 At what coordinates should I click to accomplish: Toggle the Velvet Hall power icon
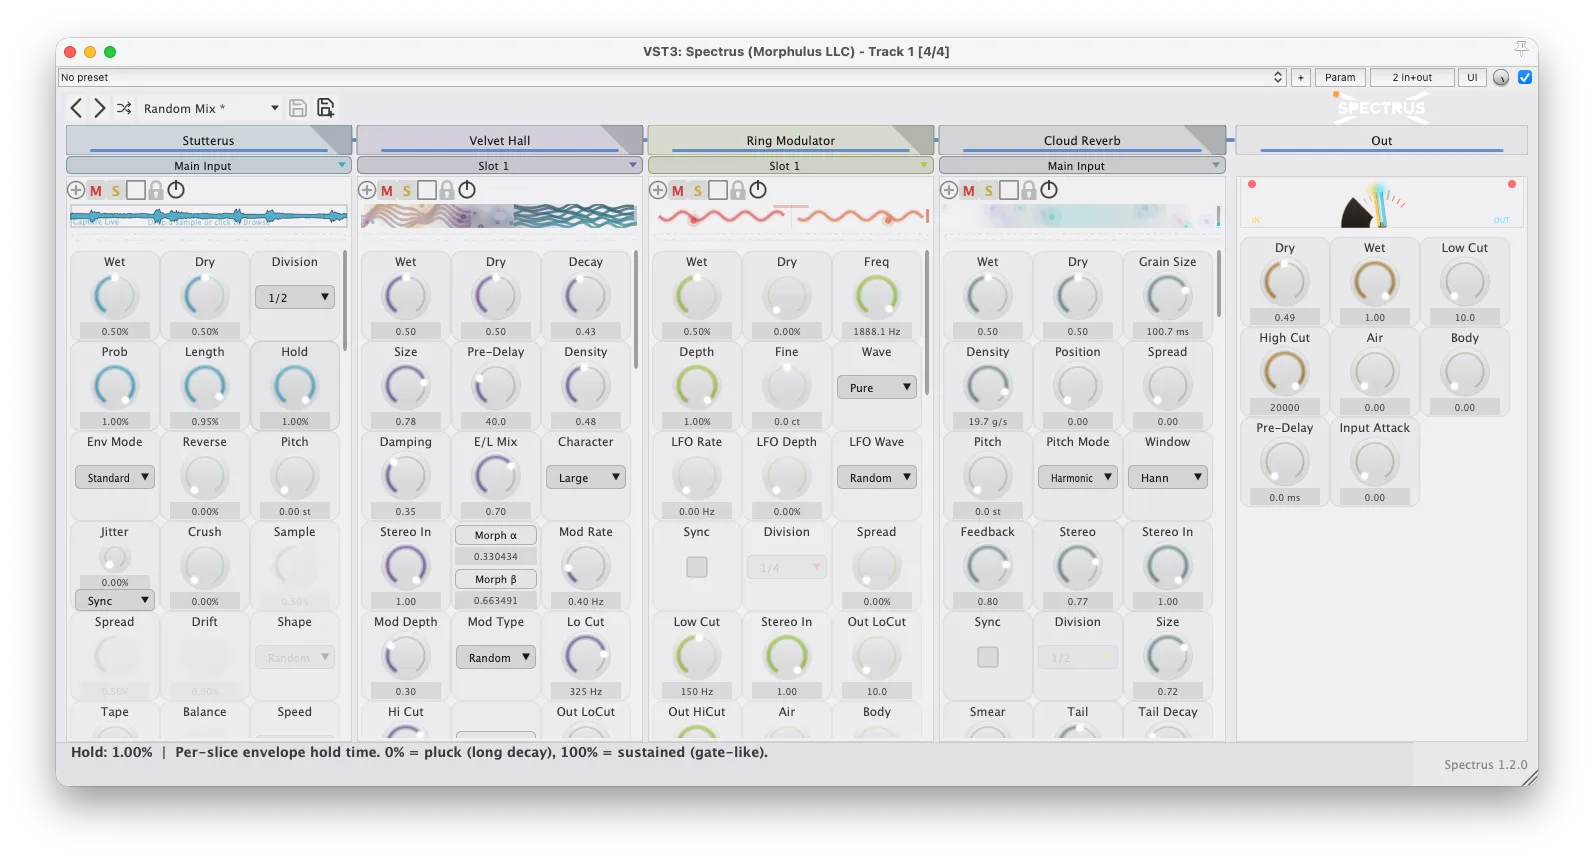point(467,190)
